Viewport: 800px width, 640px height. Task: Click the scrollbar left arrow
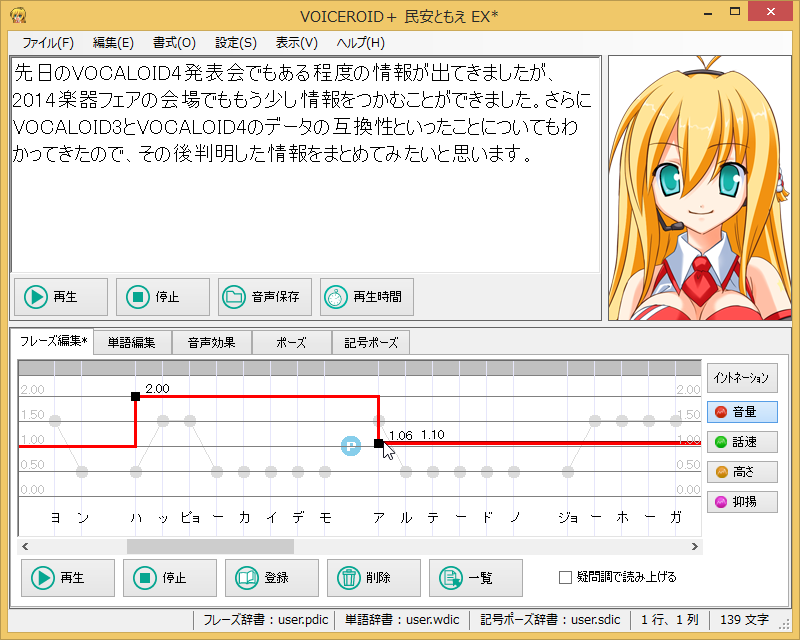click(x=25, y=547)
